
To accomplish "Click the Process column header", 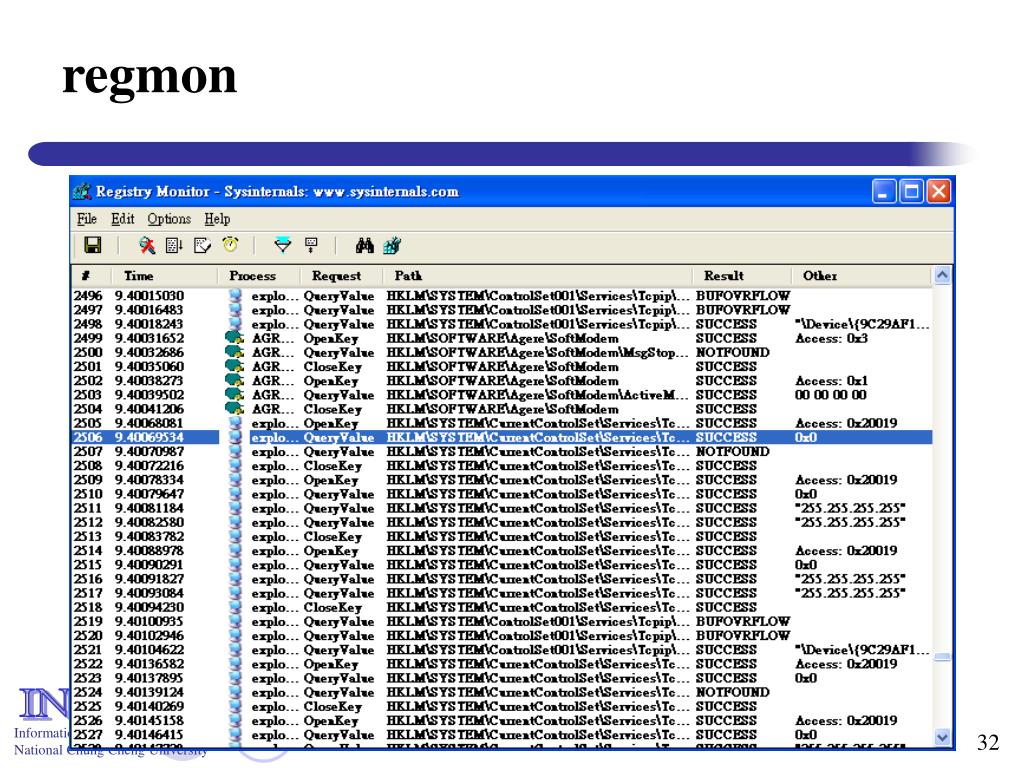I will click(259, 276).
